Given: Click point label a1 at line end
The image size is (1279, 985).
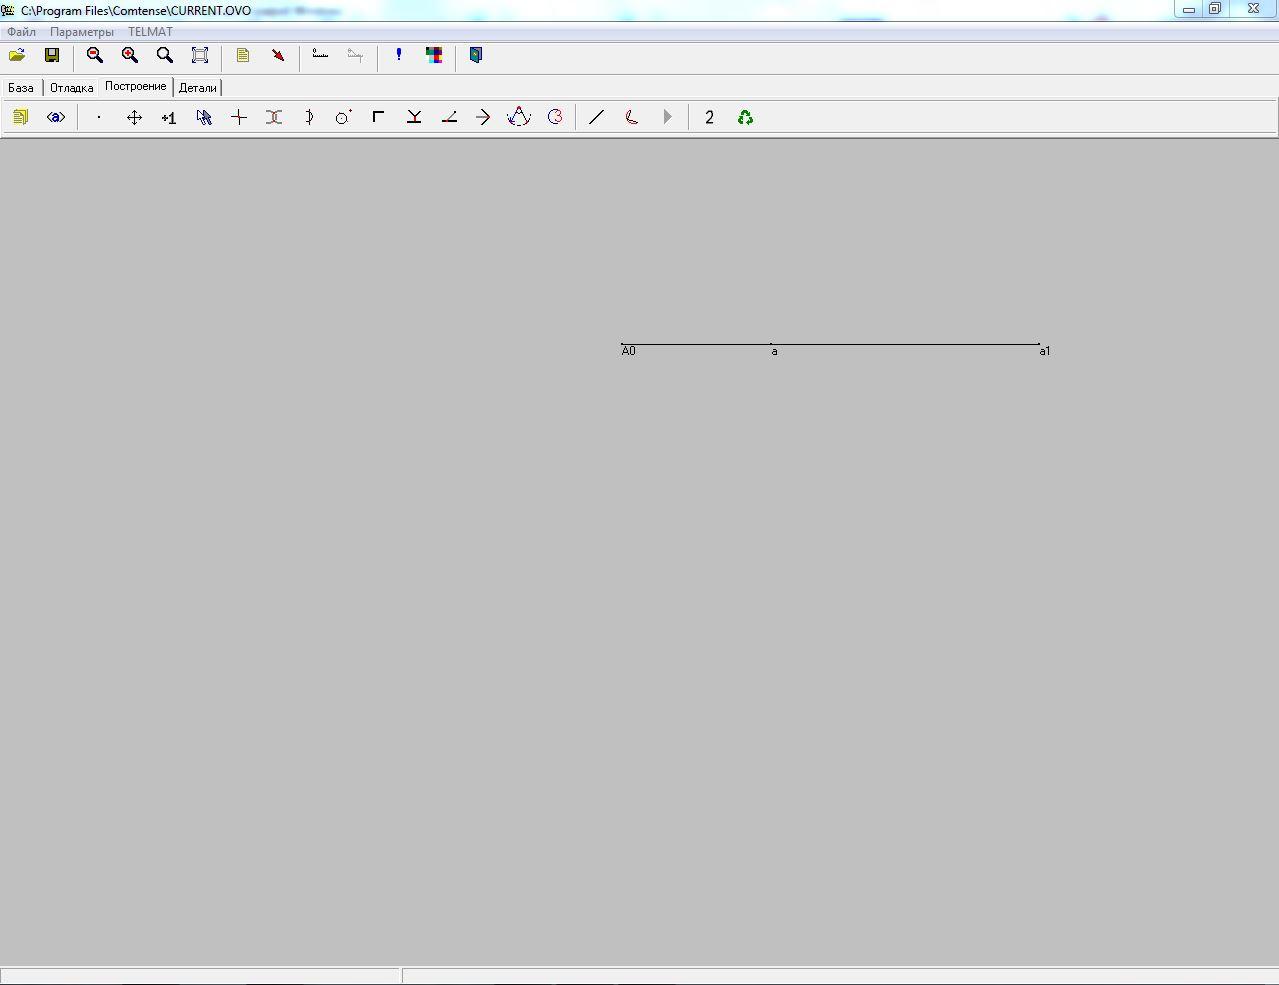Looking at the screenshot, I should 1045,351.
